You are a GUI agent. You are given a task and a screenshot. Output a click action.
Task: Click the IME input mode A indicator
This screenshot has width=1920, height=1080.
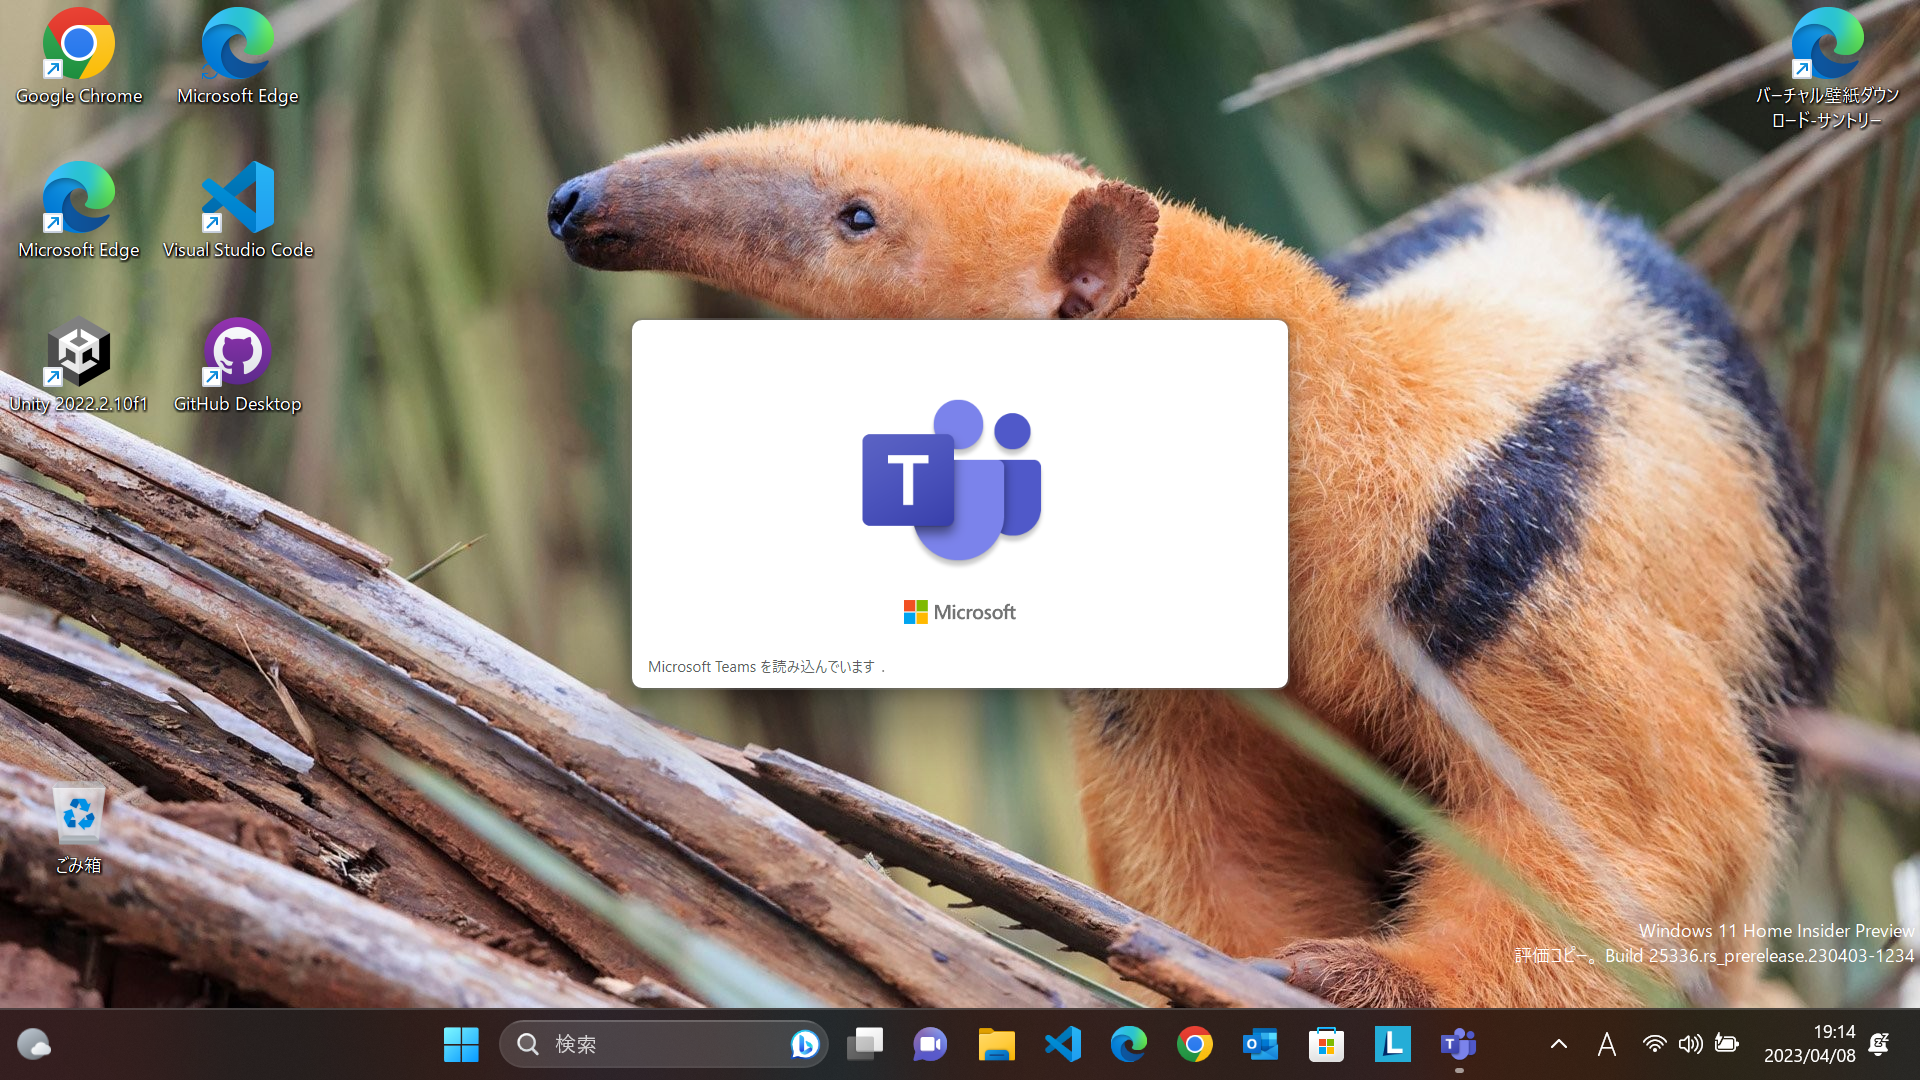(x=1607, y=1045)
